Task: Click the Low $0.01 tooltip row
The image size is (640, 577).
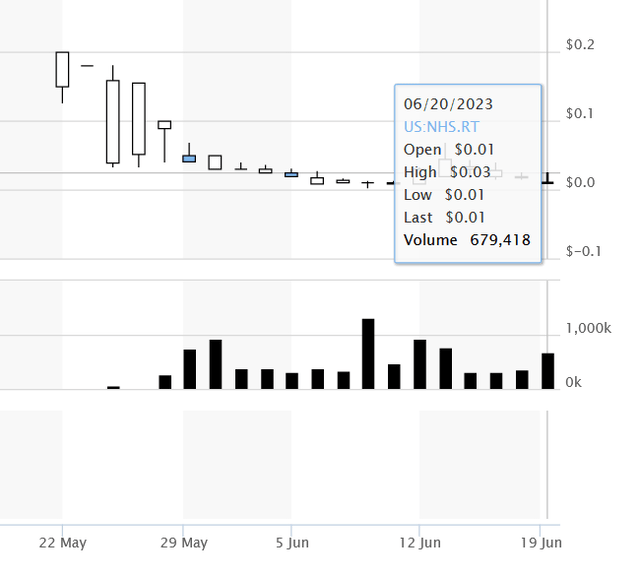Action: [x=444, y=195]
